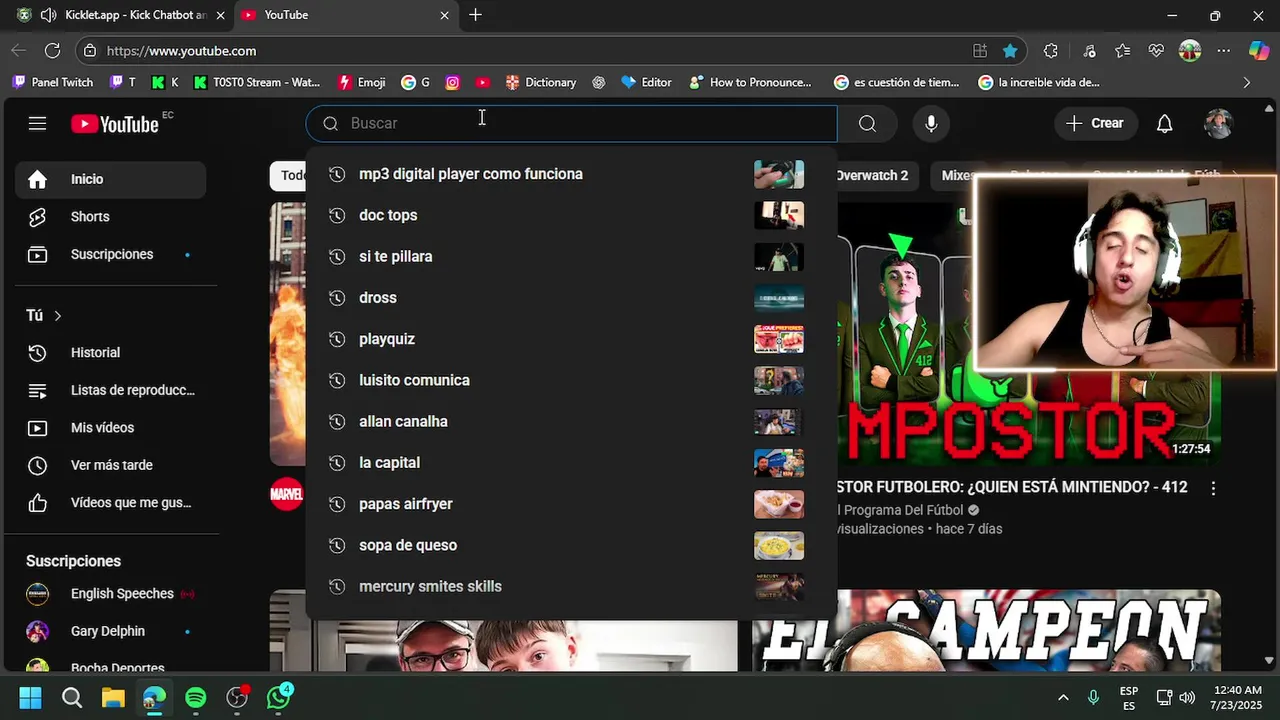Viewport: 1280px width, 720px height.
Task: Click the YouTube logo
Action: tap(115, 123)
